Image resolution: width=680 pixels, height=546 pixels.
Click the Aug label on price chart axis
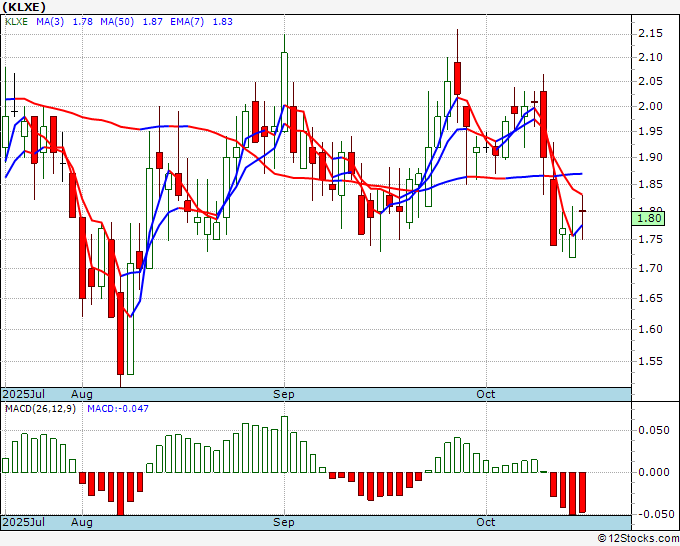point(82,394)
